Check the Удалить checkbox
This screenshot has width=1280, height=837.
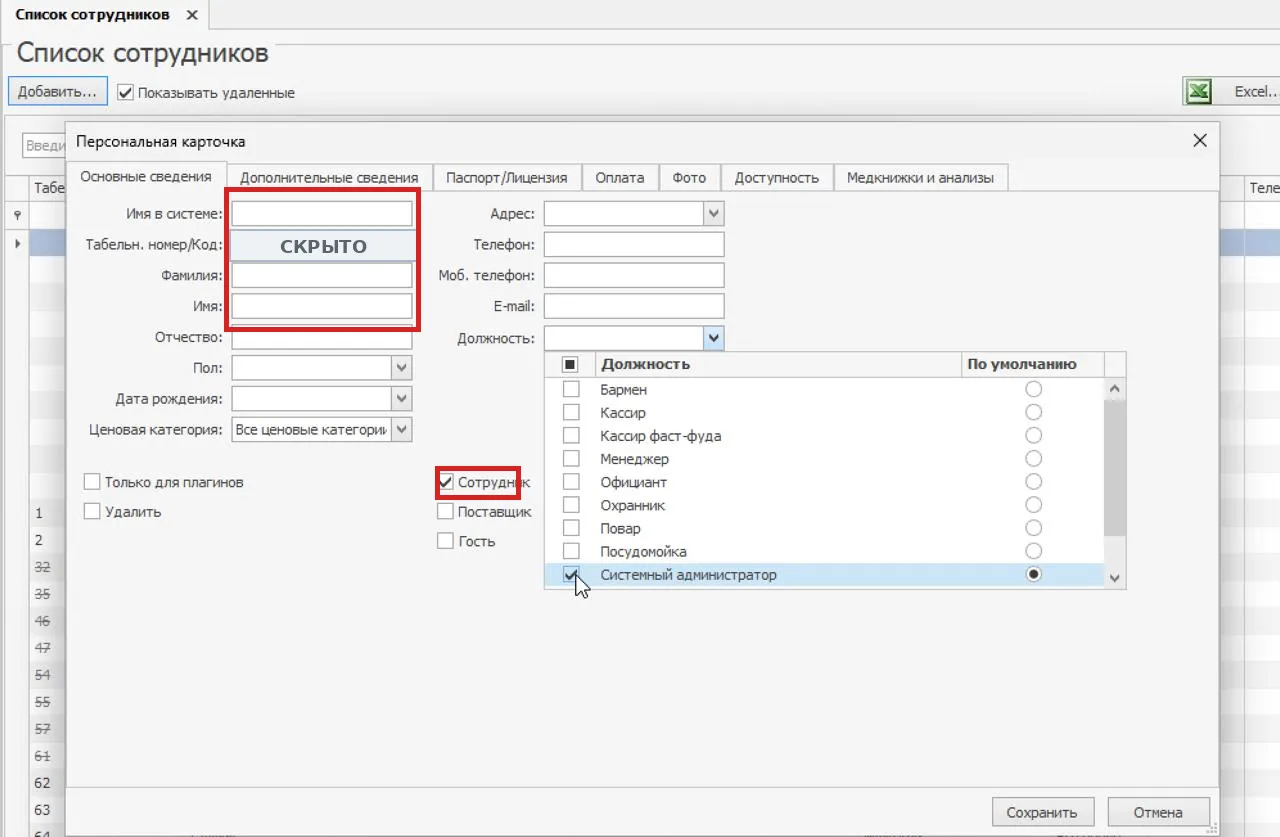(92, 512)
